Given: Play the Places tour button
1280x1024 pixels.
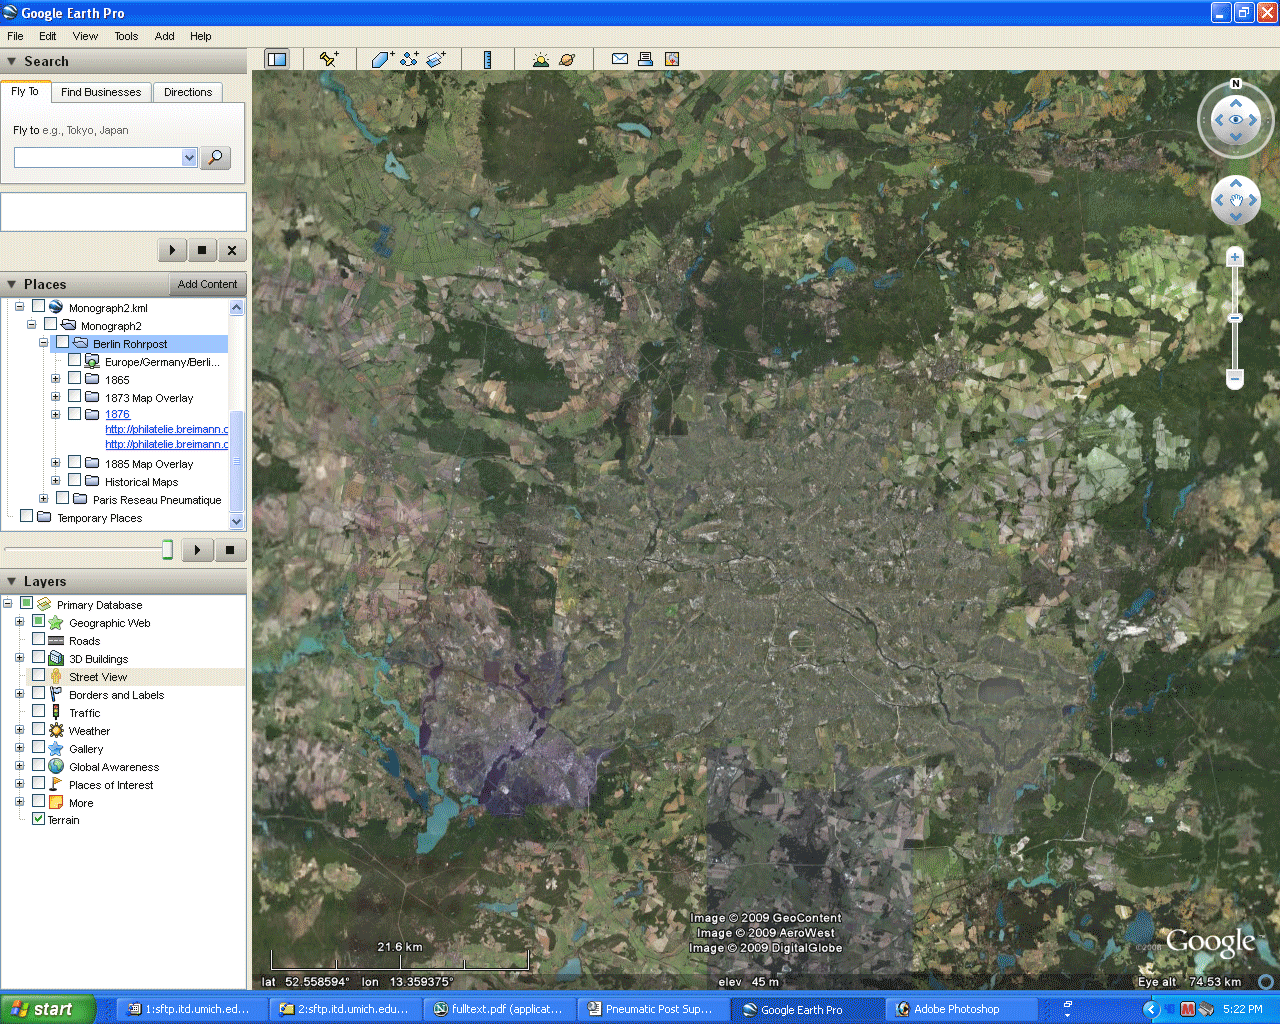Looking at the screenshot, I should (198, 550).
